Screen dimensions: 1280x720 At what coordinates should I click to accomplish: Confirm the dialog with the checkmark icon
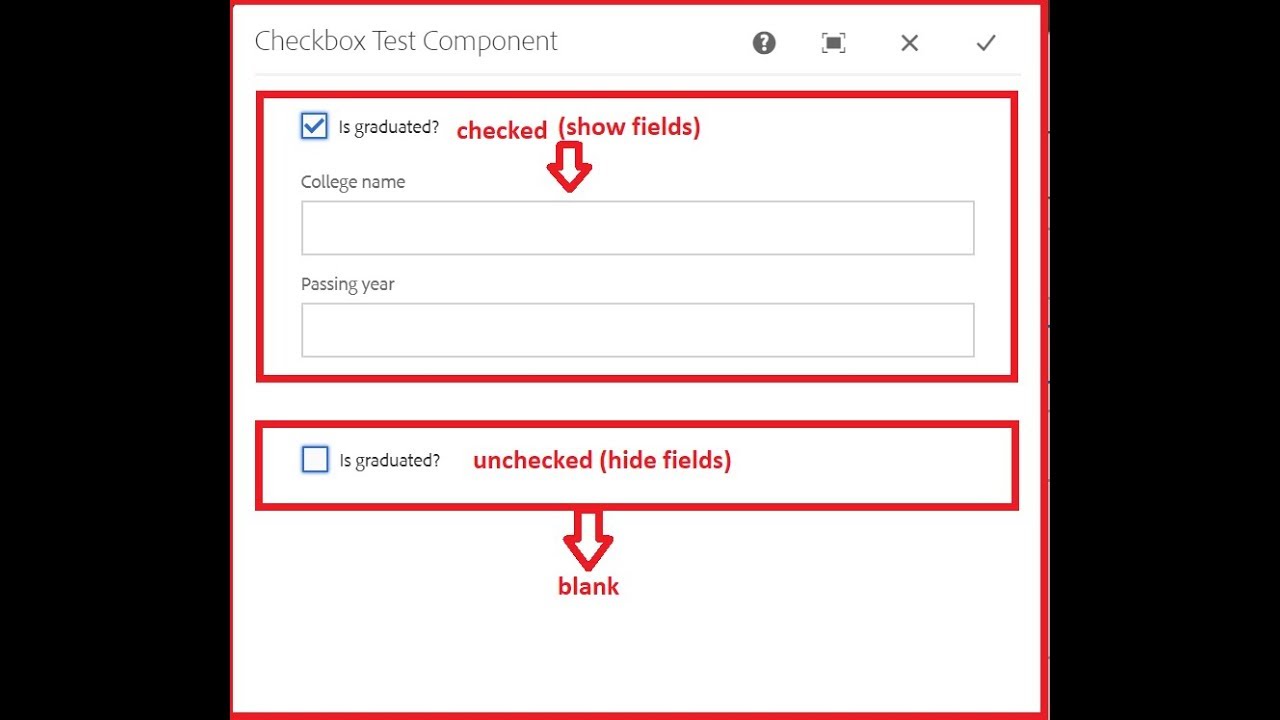tap(986, 43)
